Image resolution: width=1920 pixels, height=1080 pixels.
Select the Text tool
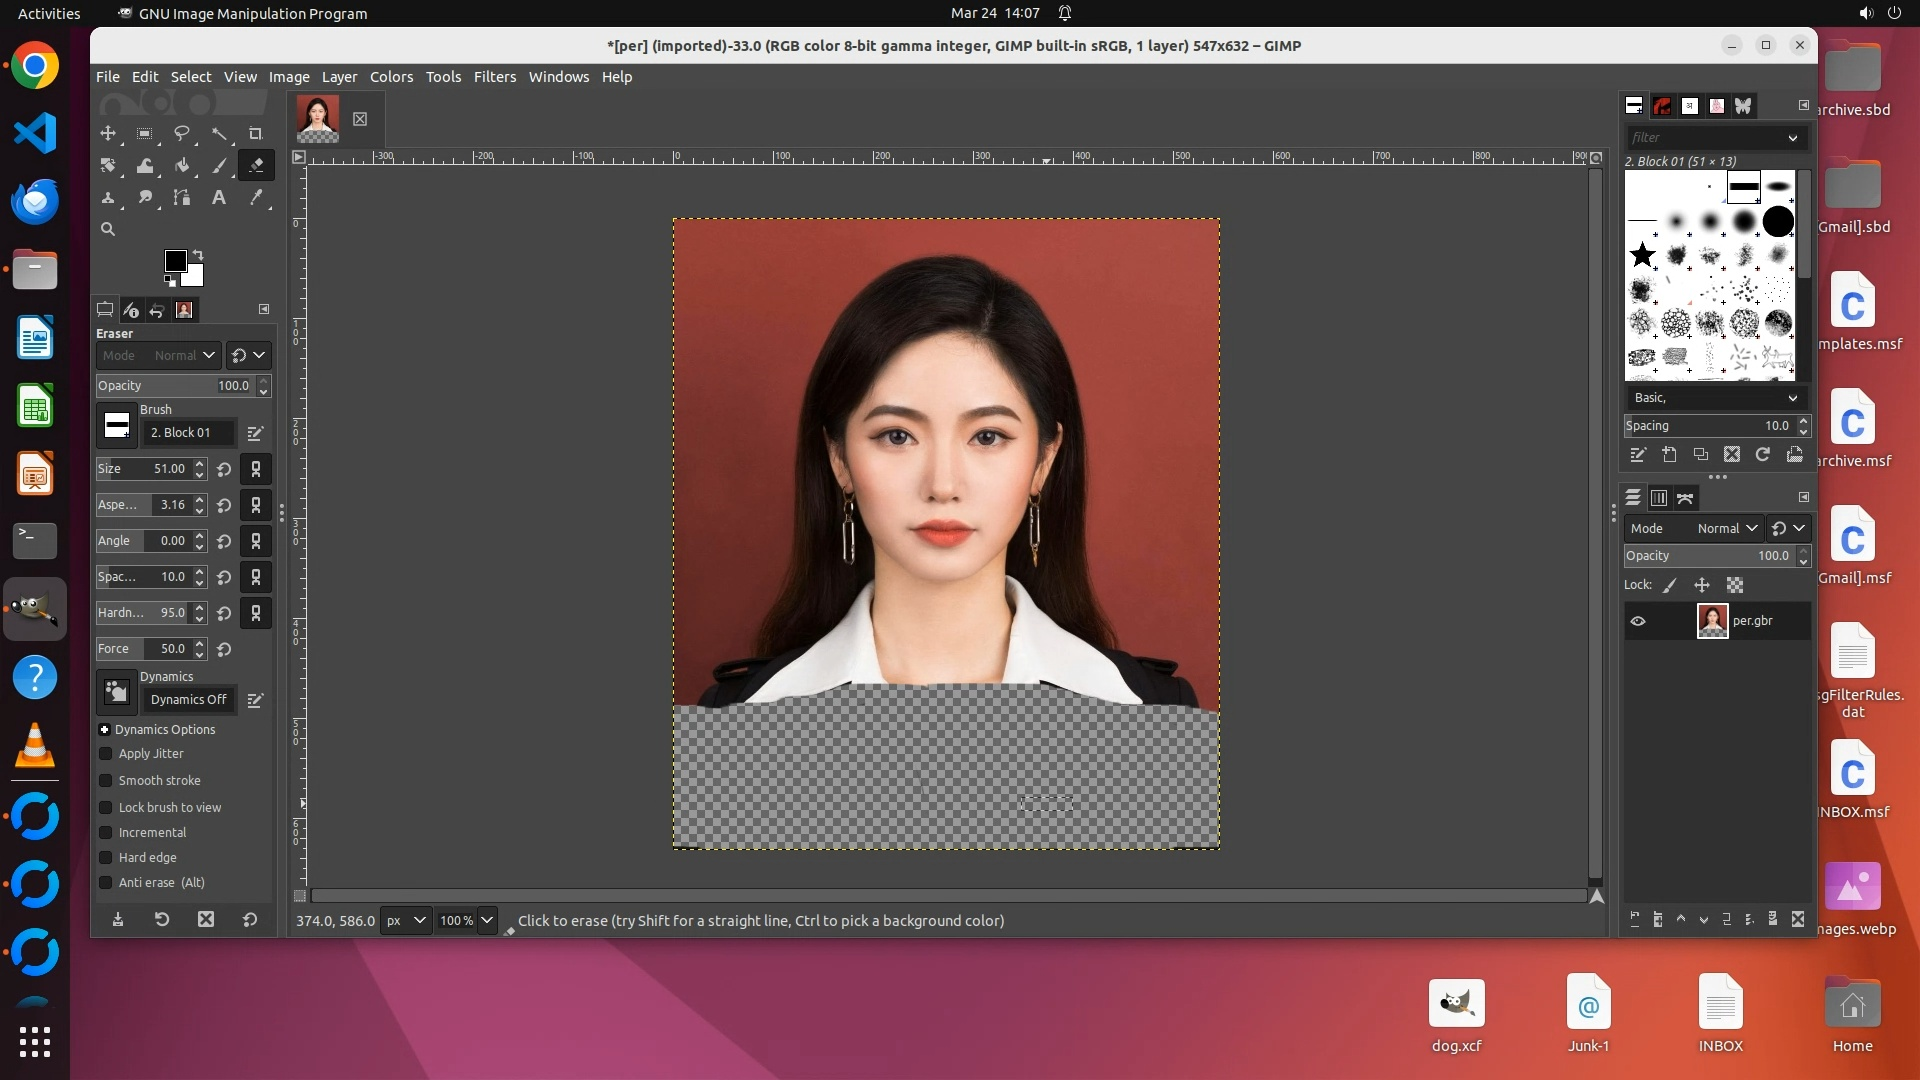(x=218, y=198)
